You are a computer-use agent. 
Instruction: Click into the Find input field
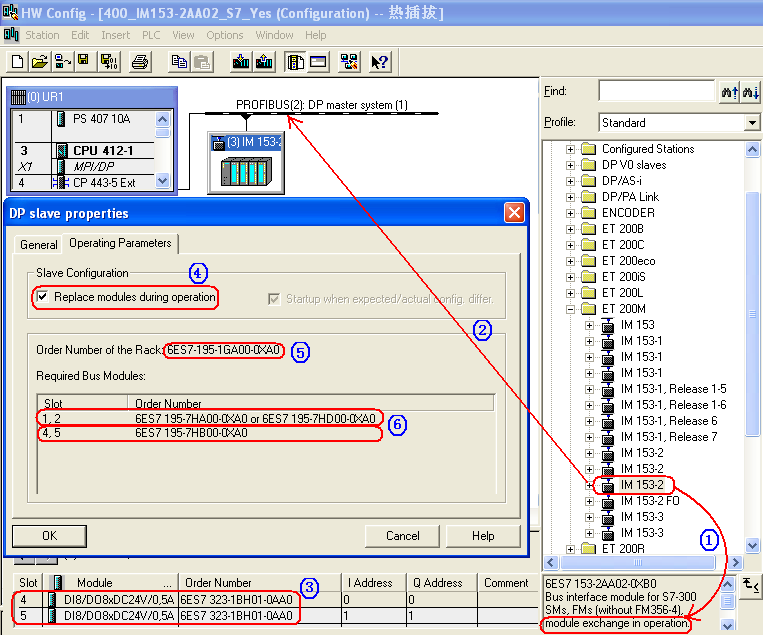coord(656,91)
